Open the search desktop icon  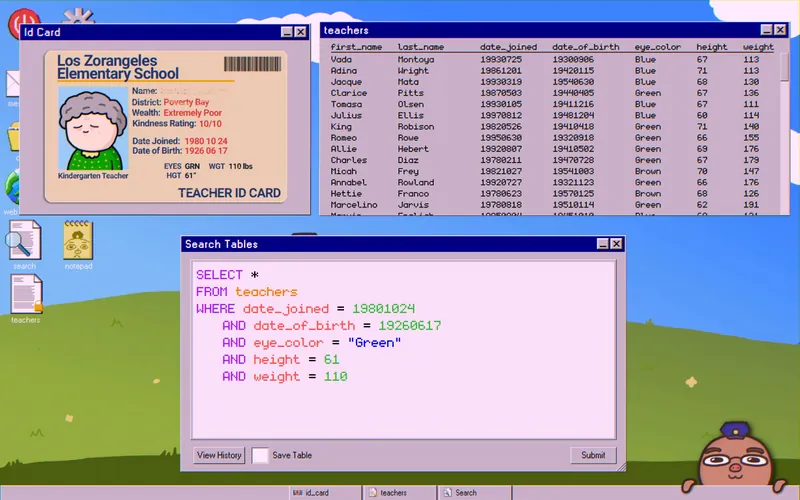pos(23,244)
